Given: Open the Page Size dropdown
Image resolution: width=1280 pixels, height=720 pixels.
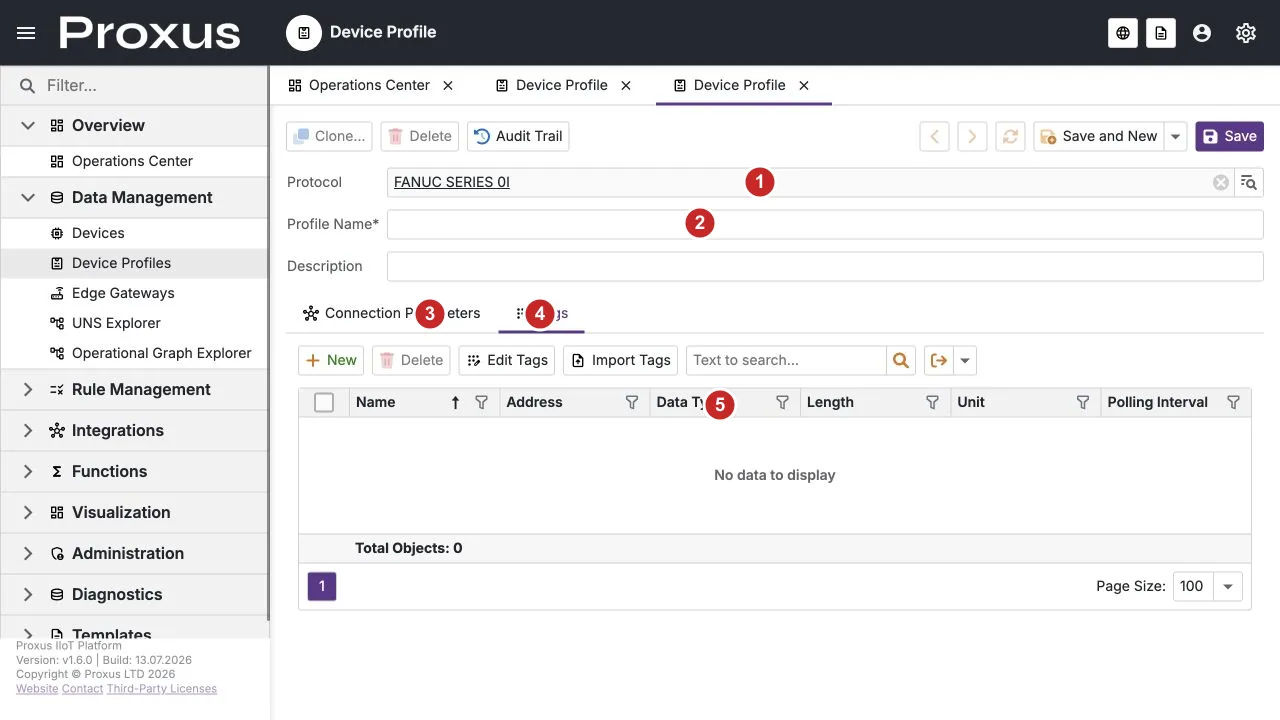Looking at the screenshot, I should click(x=1228, y=586).
